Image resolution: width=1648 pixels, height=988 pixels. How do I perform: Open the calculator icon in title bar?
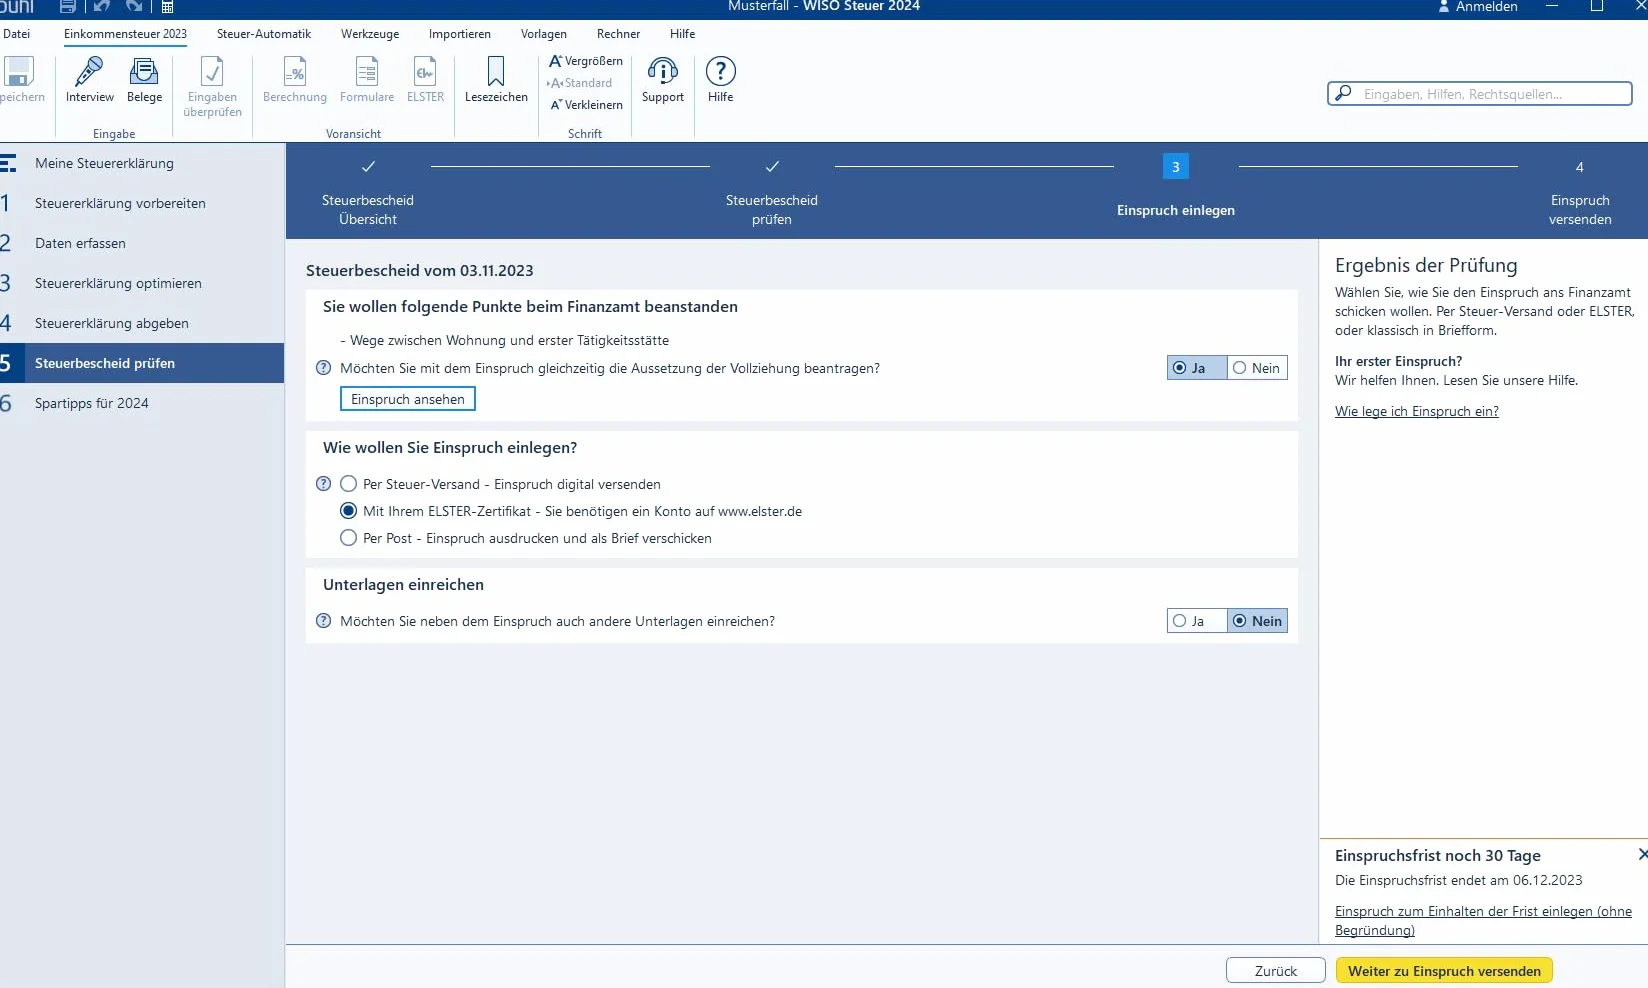[x=167, y=7]
